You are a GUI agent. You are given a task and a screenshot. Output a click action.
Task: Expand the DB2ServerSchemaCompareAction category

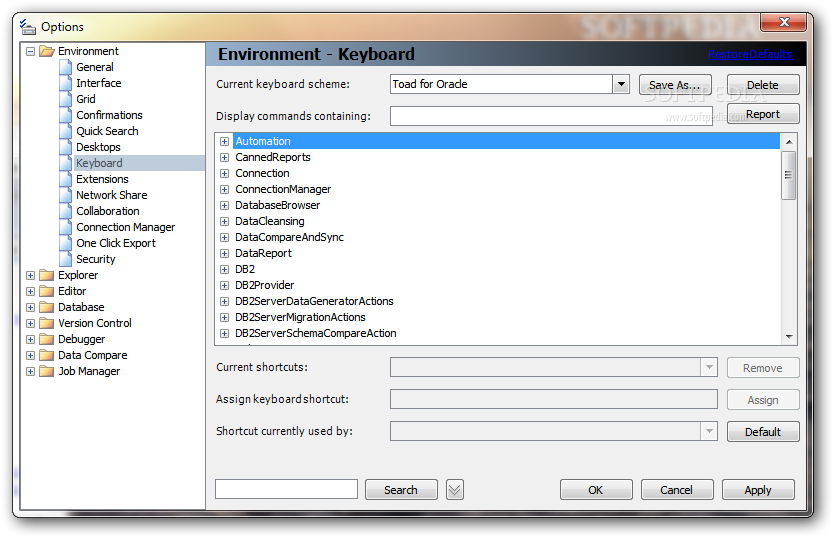click(224, 333)
